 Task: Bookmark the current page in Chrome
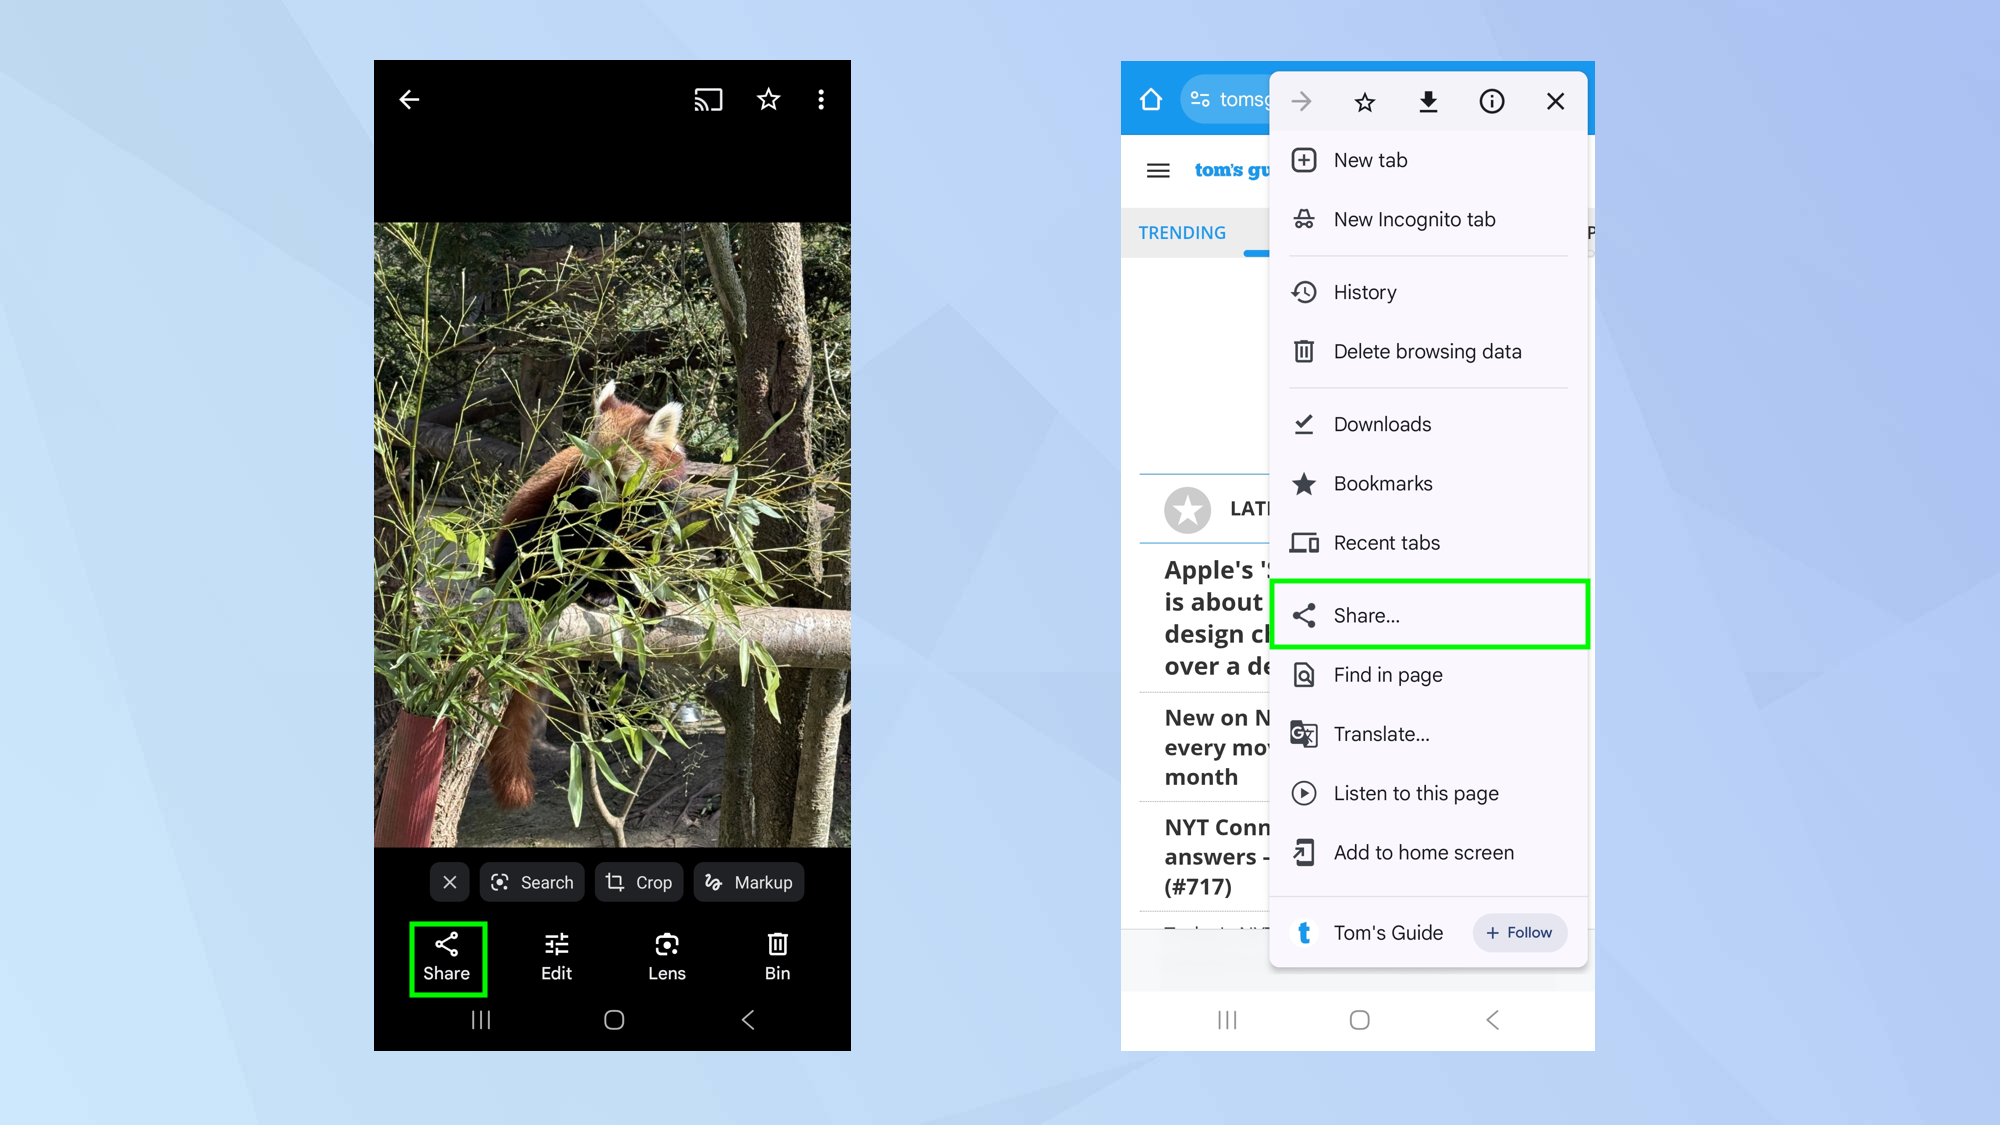click(1364, 101)
